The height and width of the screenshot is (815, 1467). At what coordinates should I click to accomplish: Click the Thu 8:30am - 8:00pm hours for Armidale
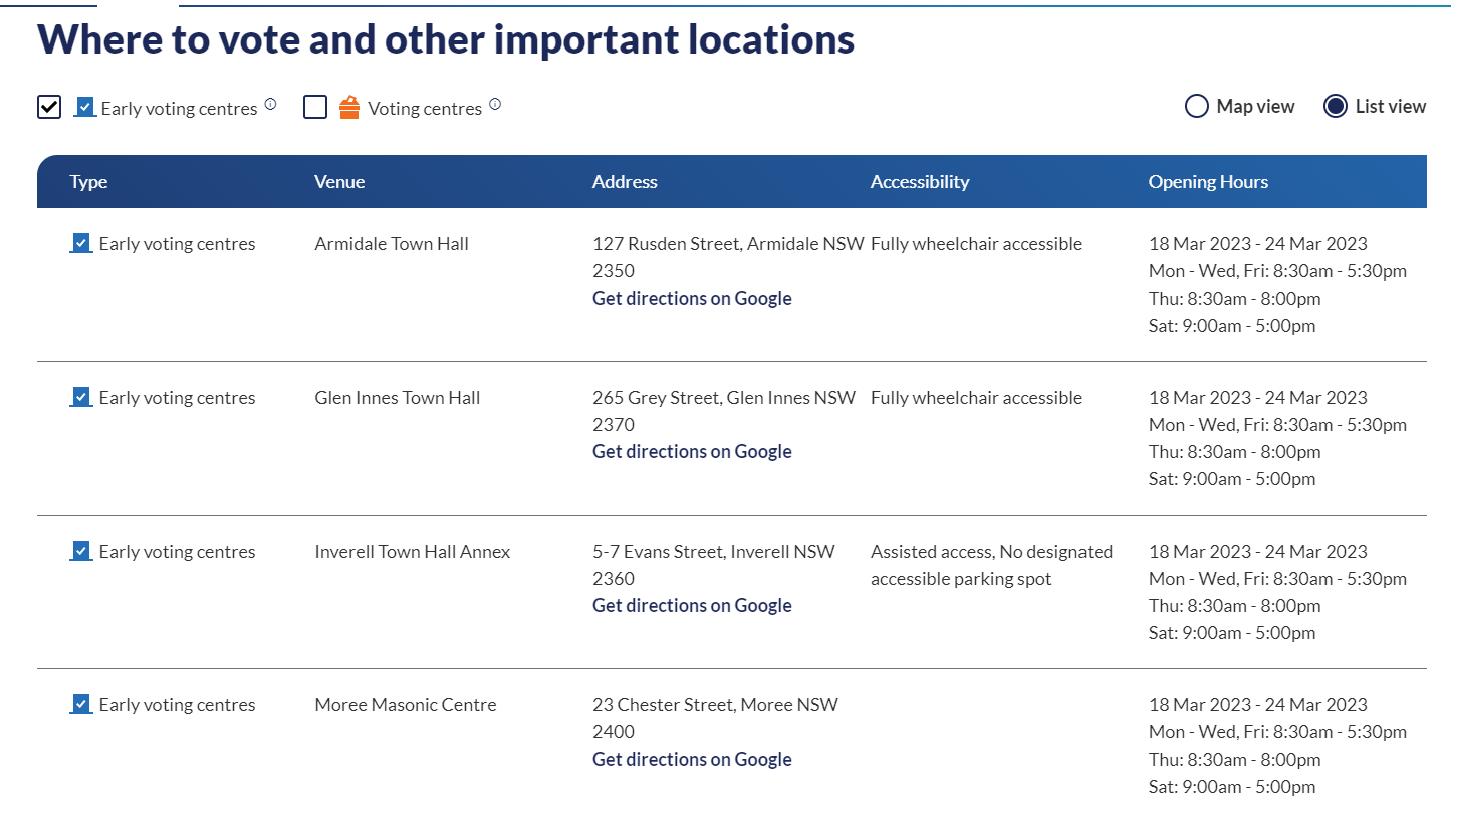1235,298
